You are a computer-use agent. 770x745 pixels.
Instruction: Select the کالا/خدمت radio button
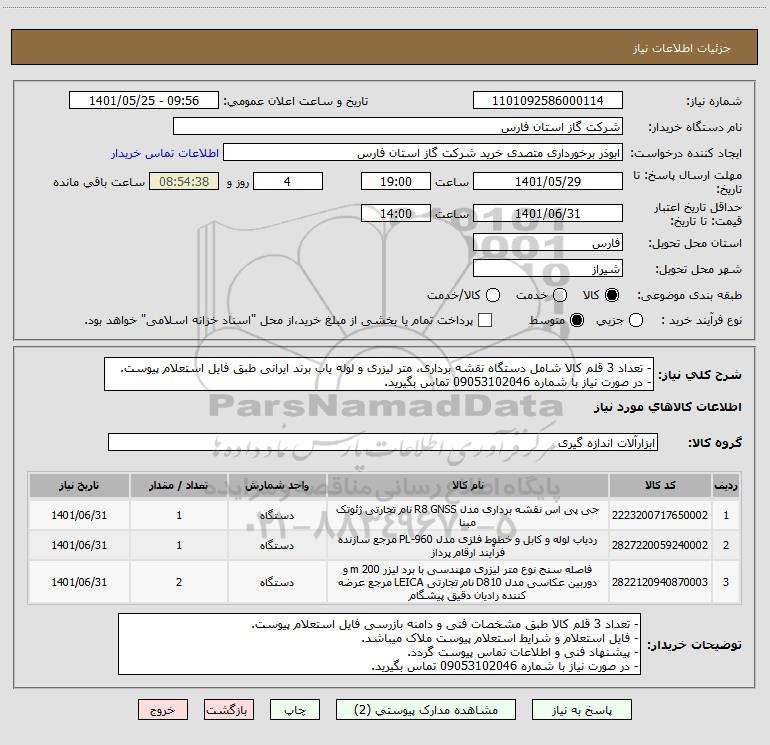click(493, 295)
